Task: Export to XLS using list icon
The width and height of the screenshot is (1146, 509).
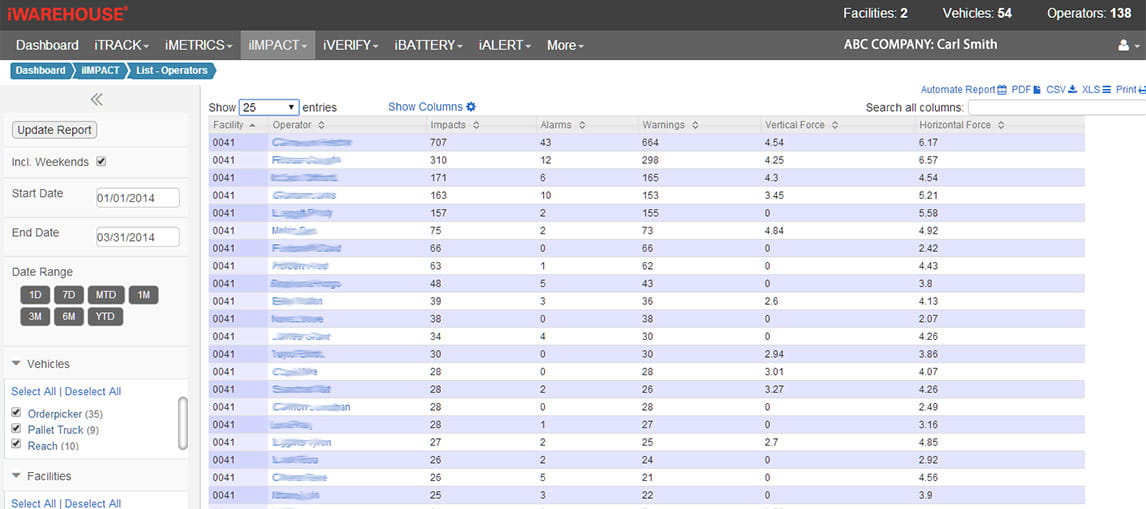Action: [1107, 90]
